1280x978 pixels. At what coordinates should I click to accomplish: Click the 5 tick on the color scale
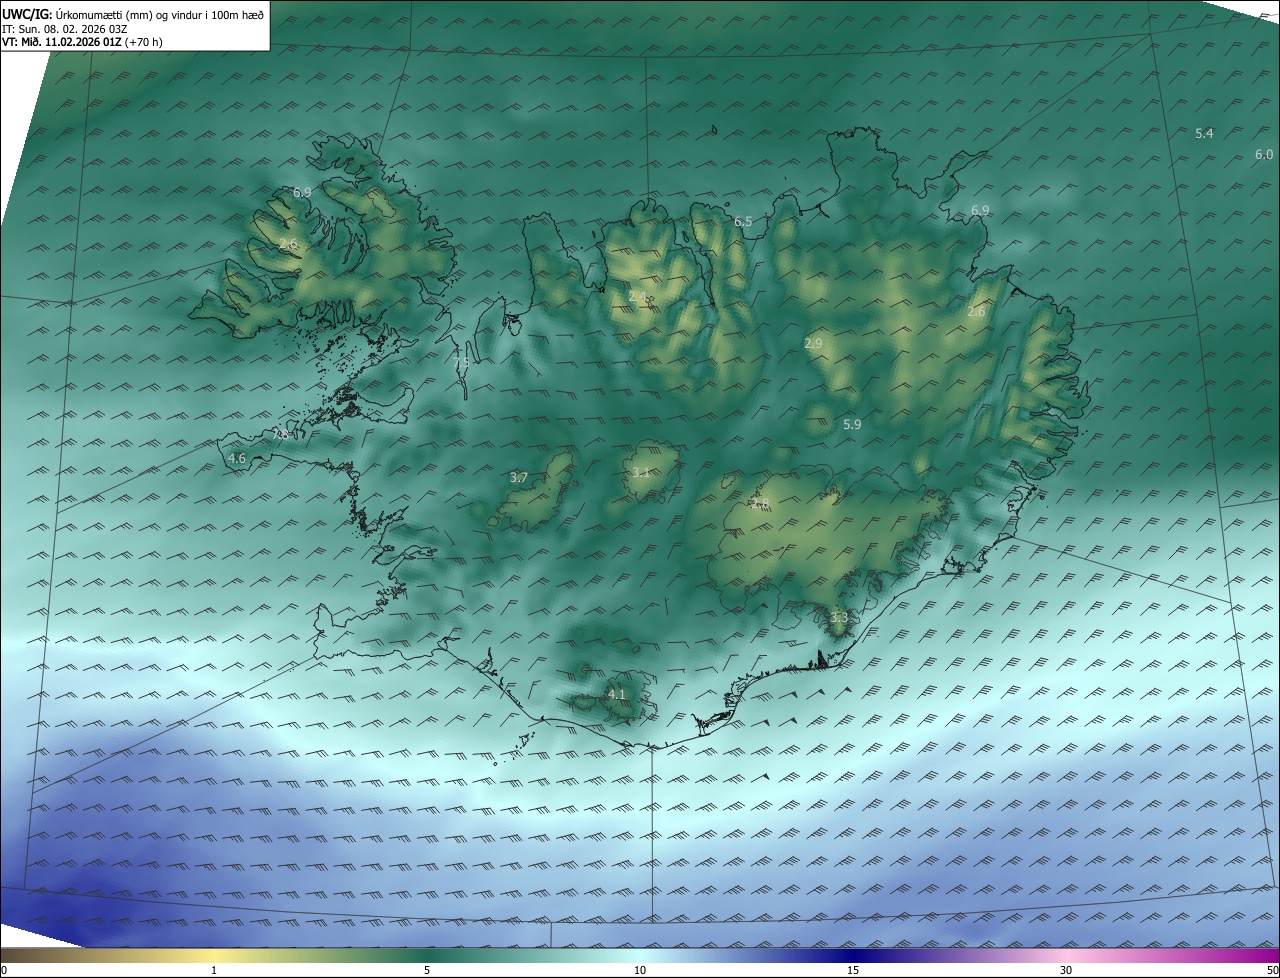pos(427,970)
